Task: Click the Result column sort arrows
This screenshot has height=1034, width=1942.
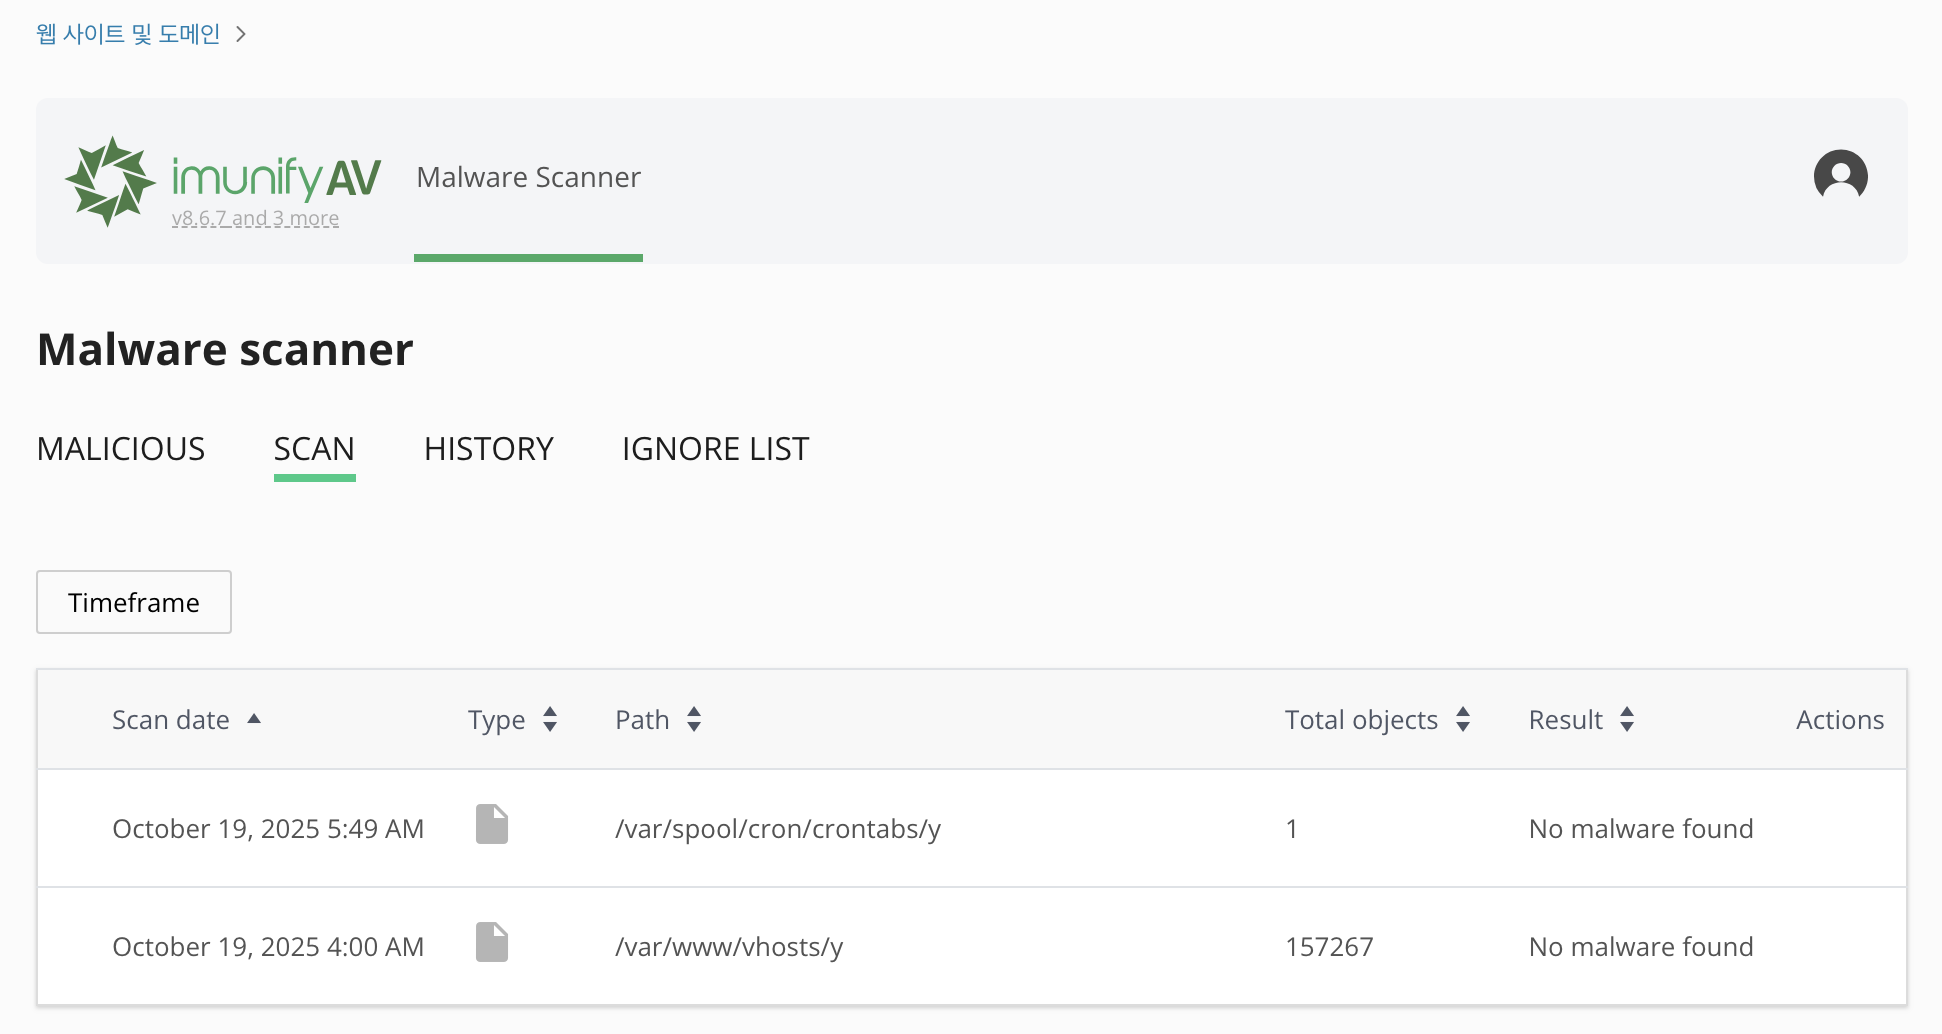Action: tap(1627, 720)
